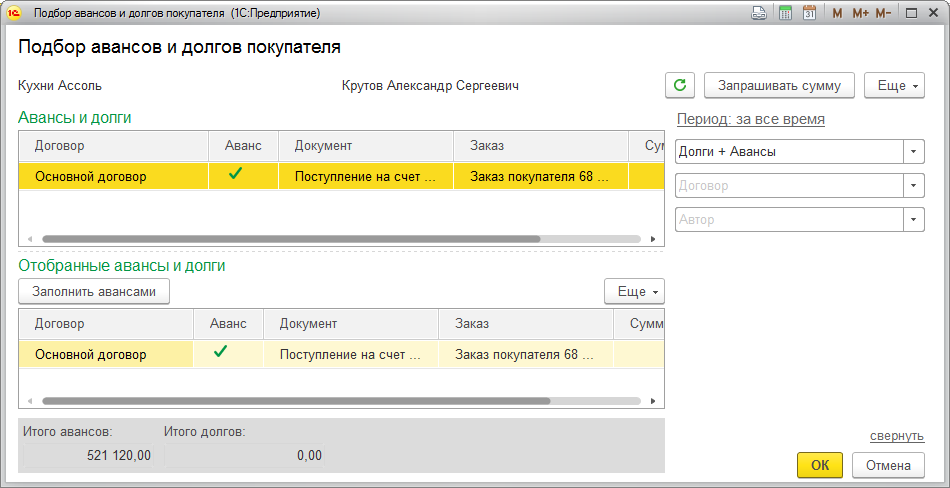Click the M+ memory add button
This screenshot has height=488, width=950.
[x=860, y=14]
